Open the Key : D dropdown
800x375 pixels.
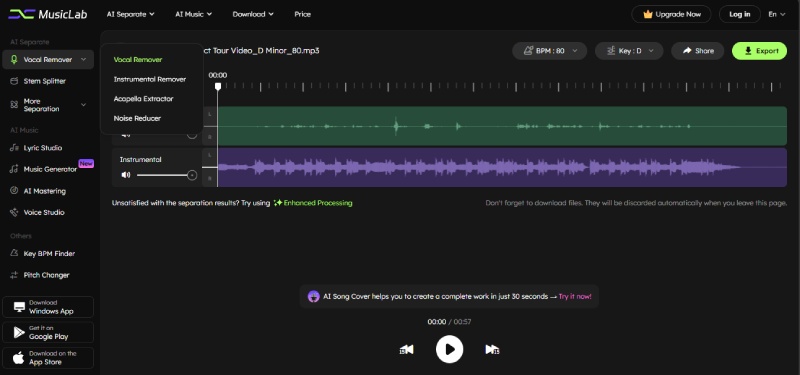tap(629, 51)
